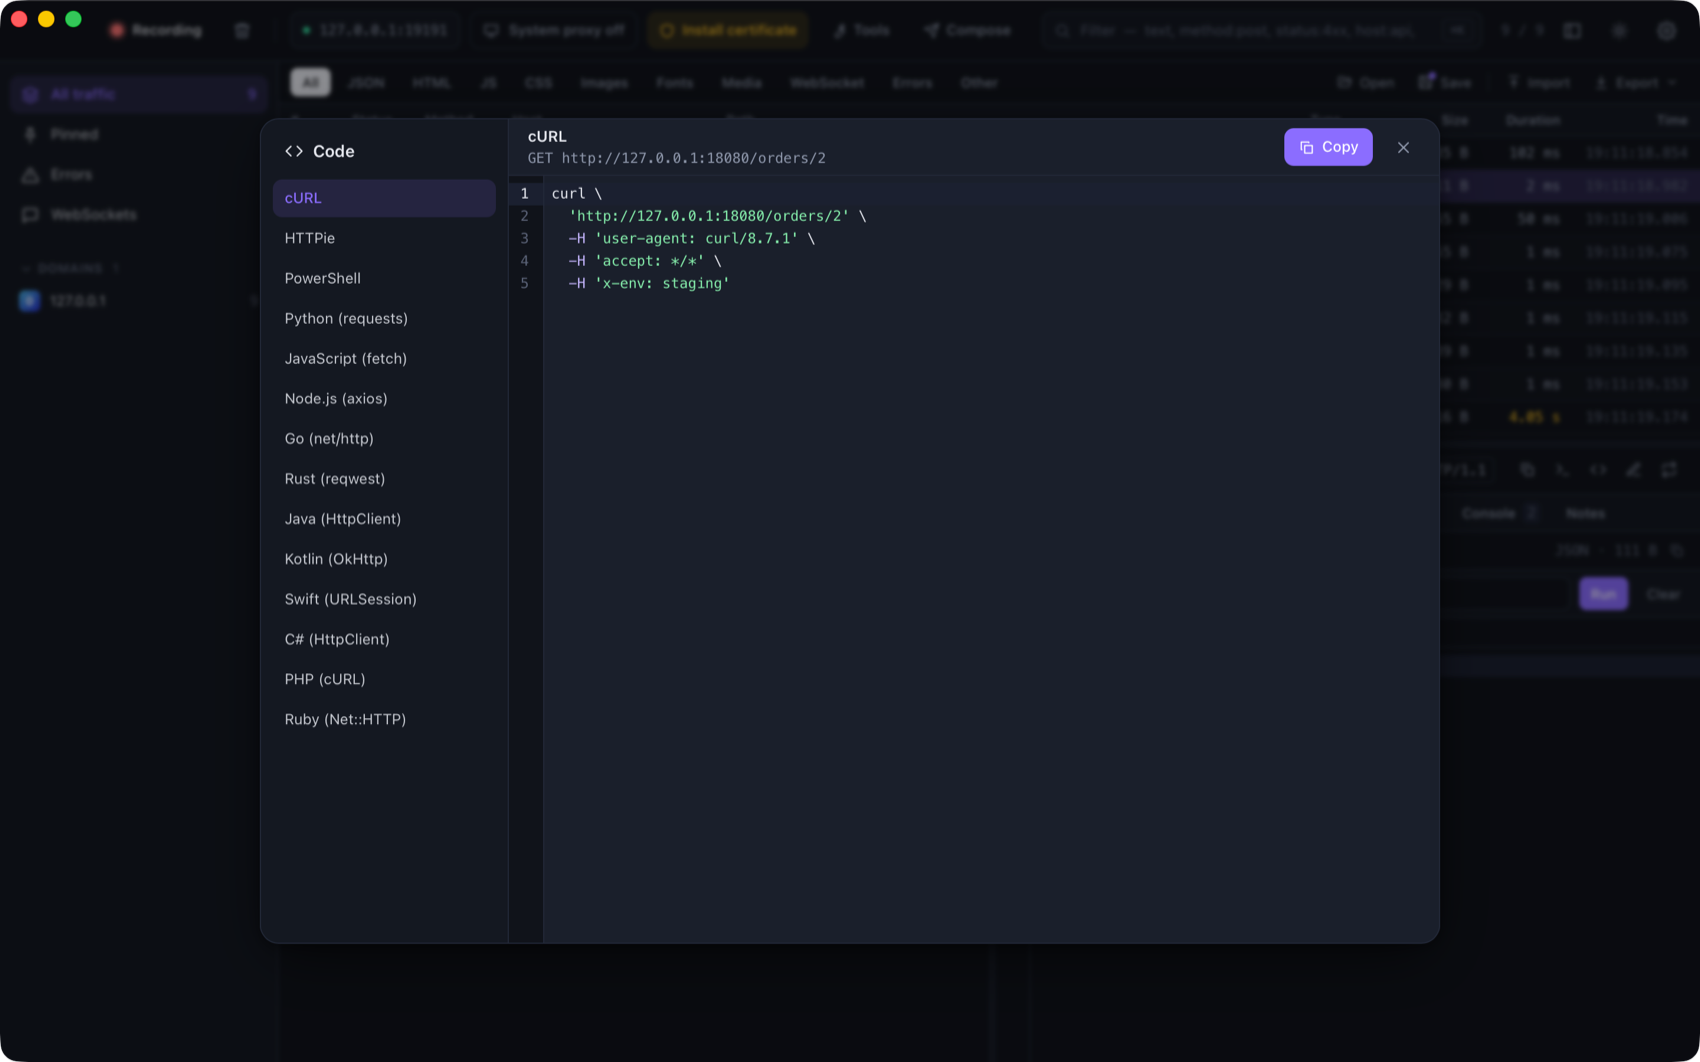The image size is (1700, 1062).
Task: Select Swift (URLSession) snippet
Action: tap(384, 598)
